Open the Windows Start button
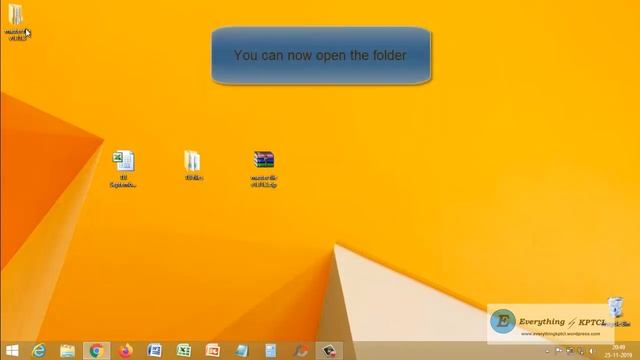This screenshot has height=360, width=640. pyautogui.click(x=12, y=351)
